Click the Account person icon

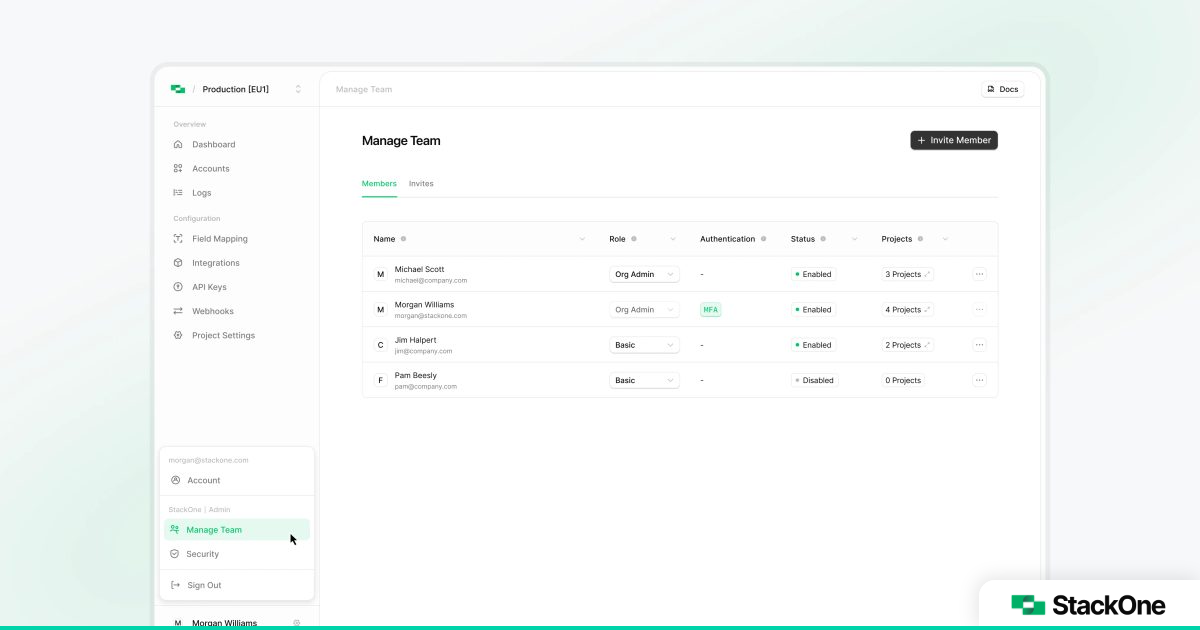175,480
